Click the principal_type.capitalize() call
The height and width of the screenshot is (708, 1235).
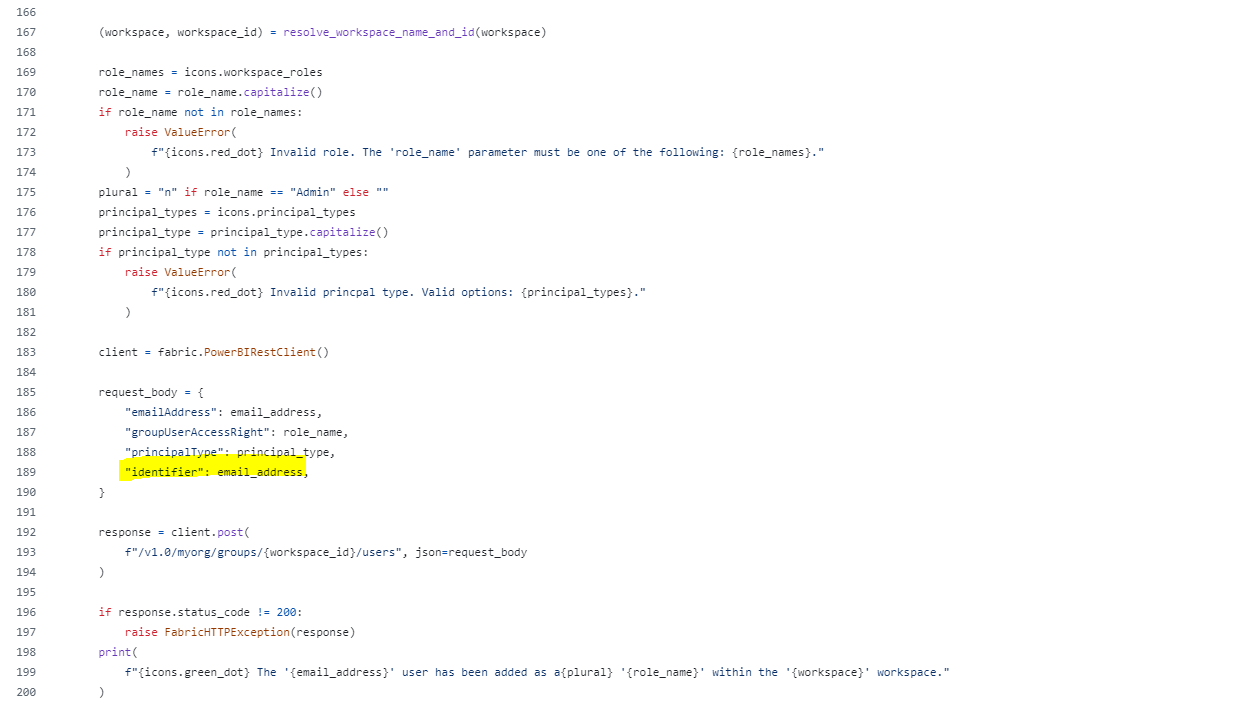299,232
